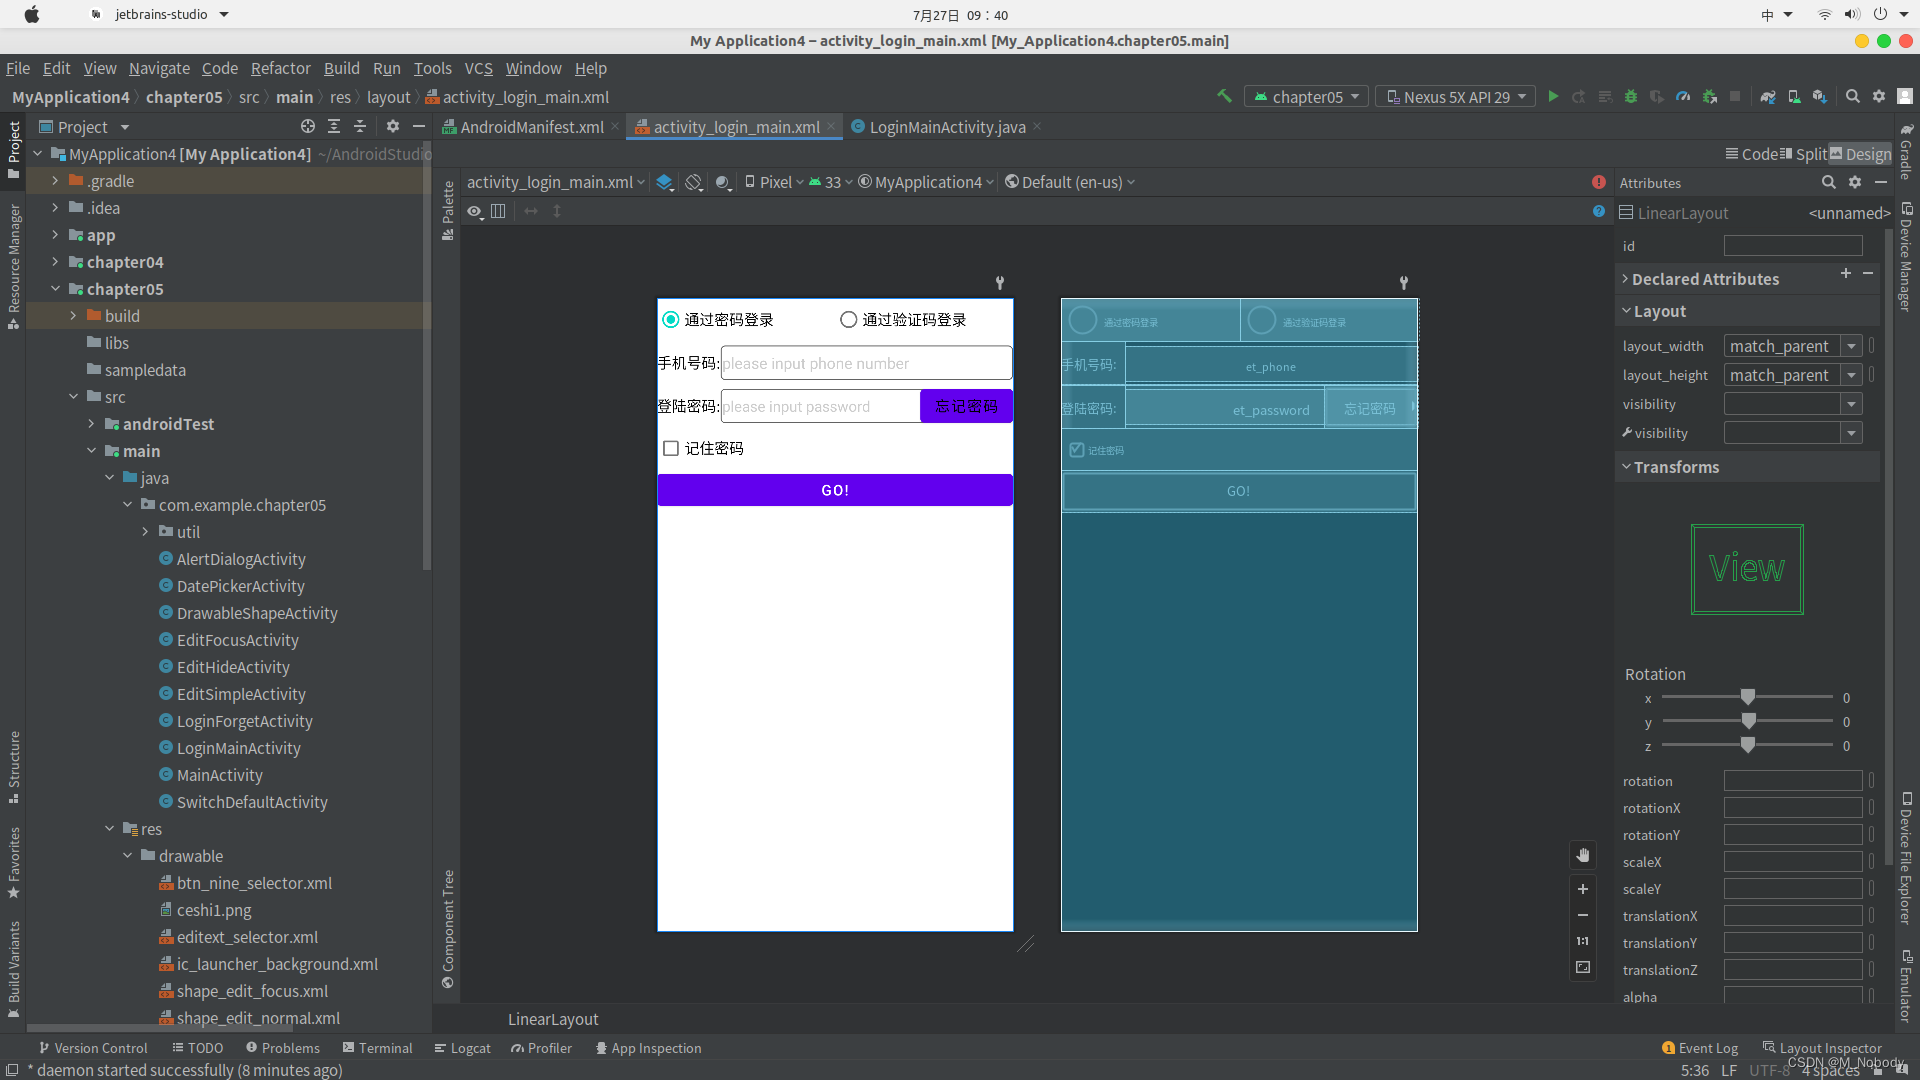Profile the app using the profiler icon
1920x1080 pixels.
[1684, 96]
